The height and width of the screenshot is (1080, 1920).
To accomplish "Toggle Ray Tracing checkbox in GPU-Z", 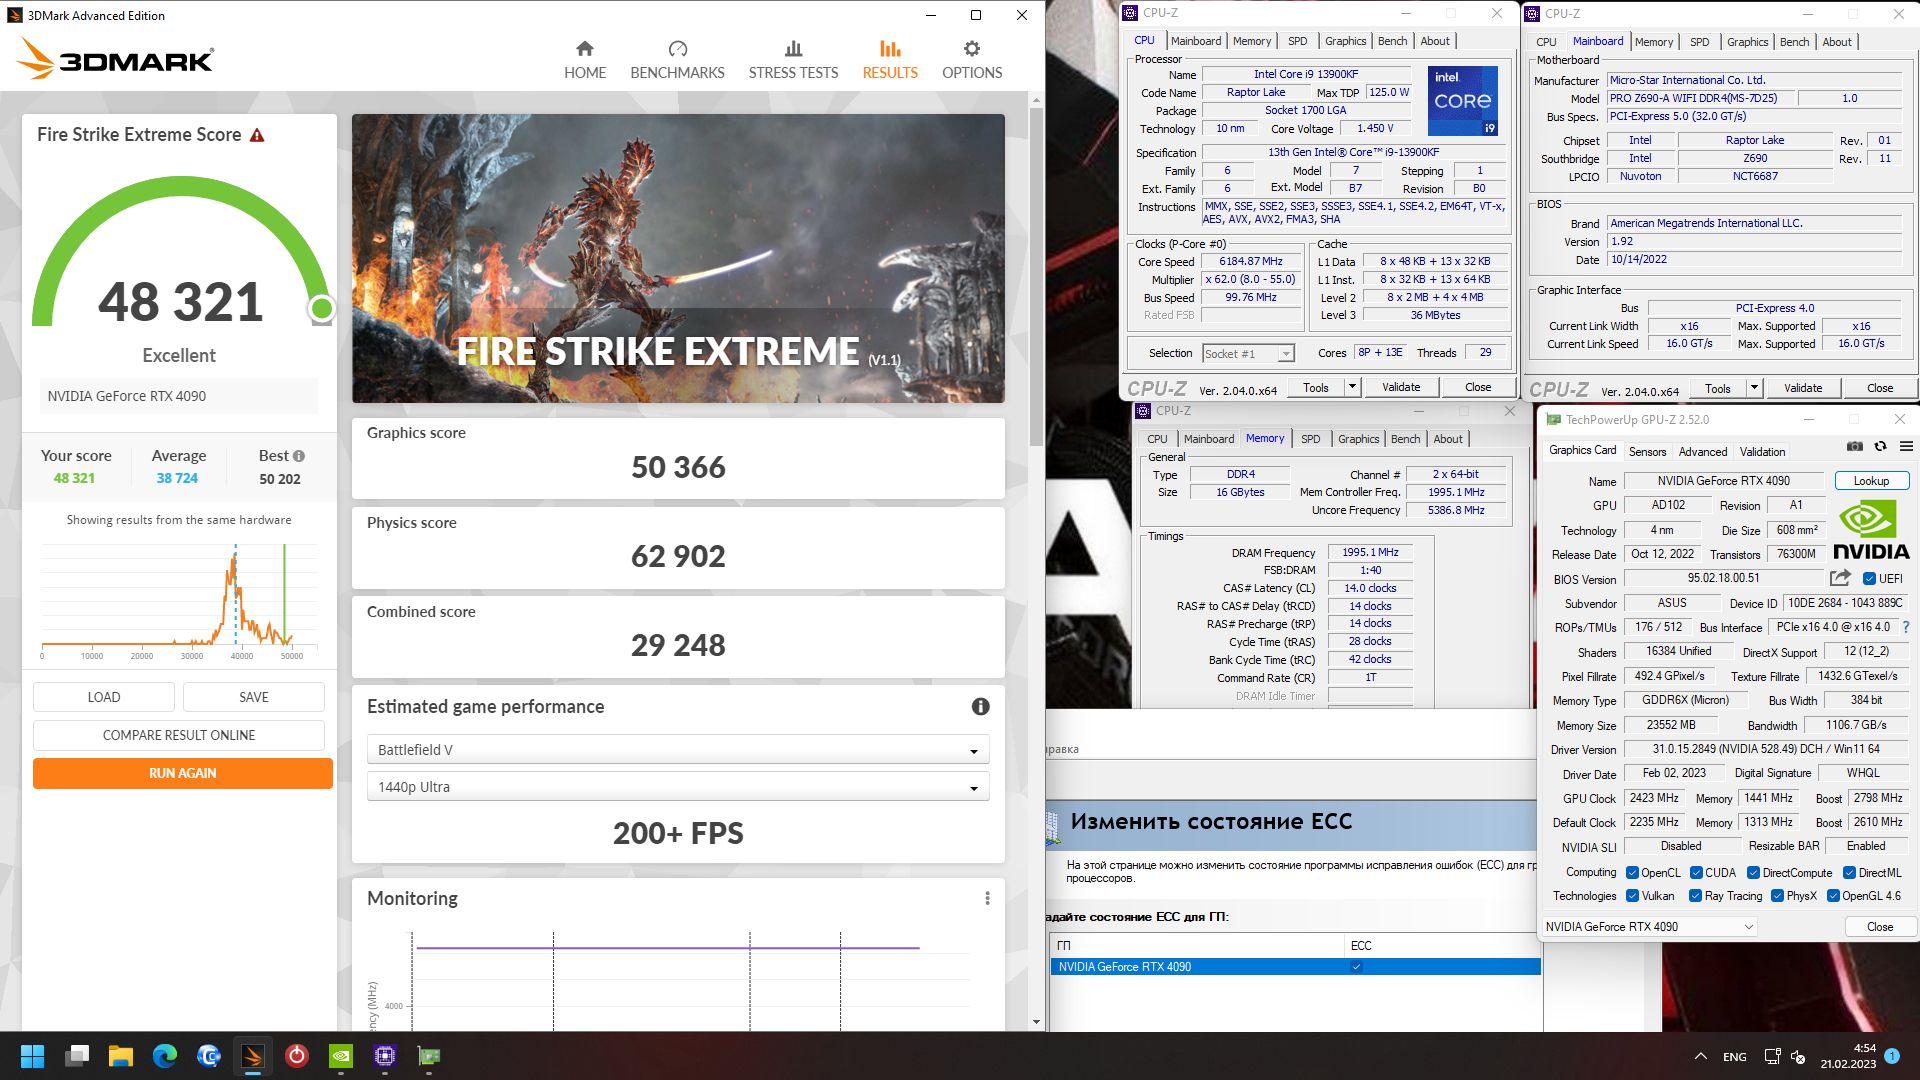I will [x=1695, y=896].
